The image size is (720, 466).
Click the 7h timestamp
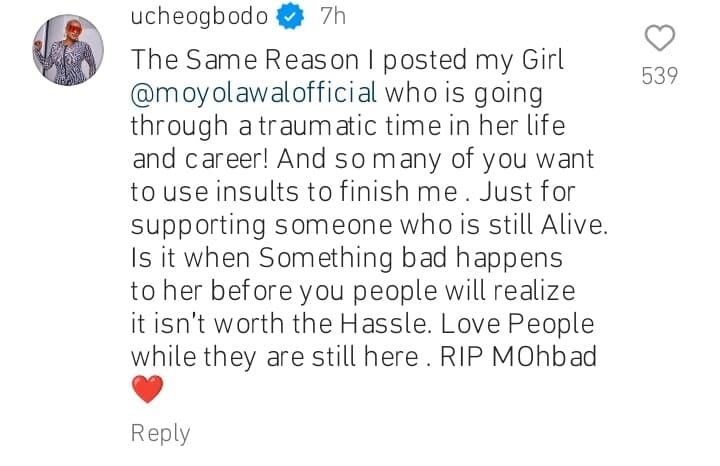pyautogui.click(x=333, y=17)
